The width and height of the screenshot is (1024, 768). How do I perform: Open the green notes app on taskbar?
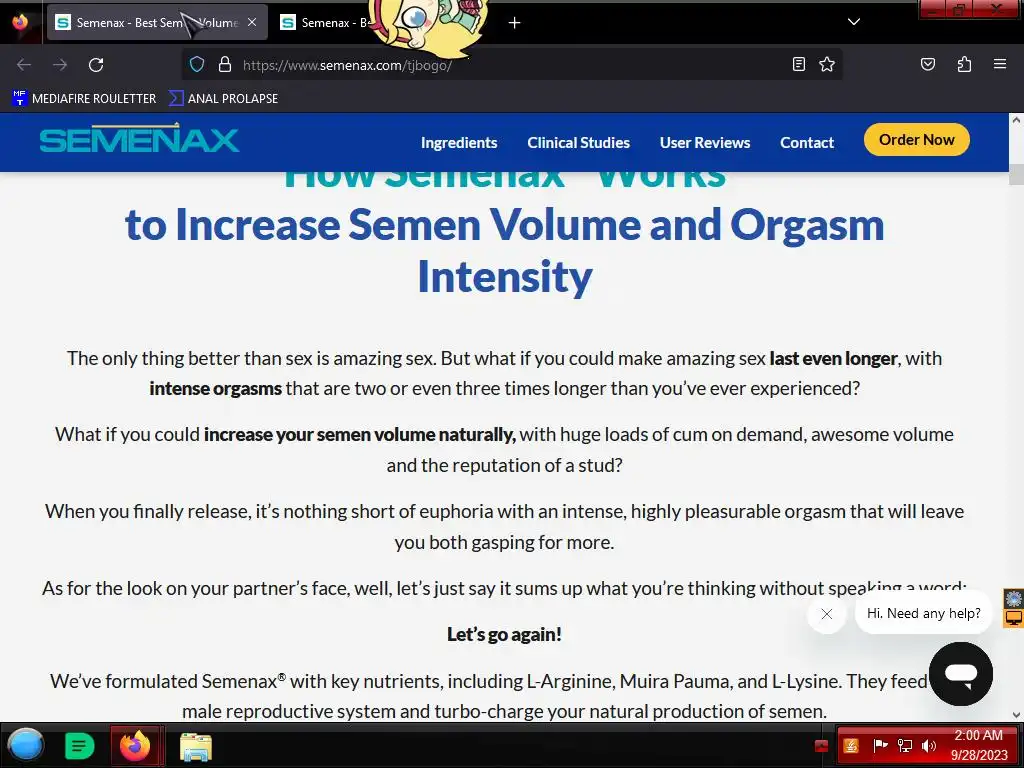[80, 746]
